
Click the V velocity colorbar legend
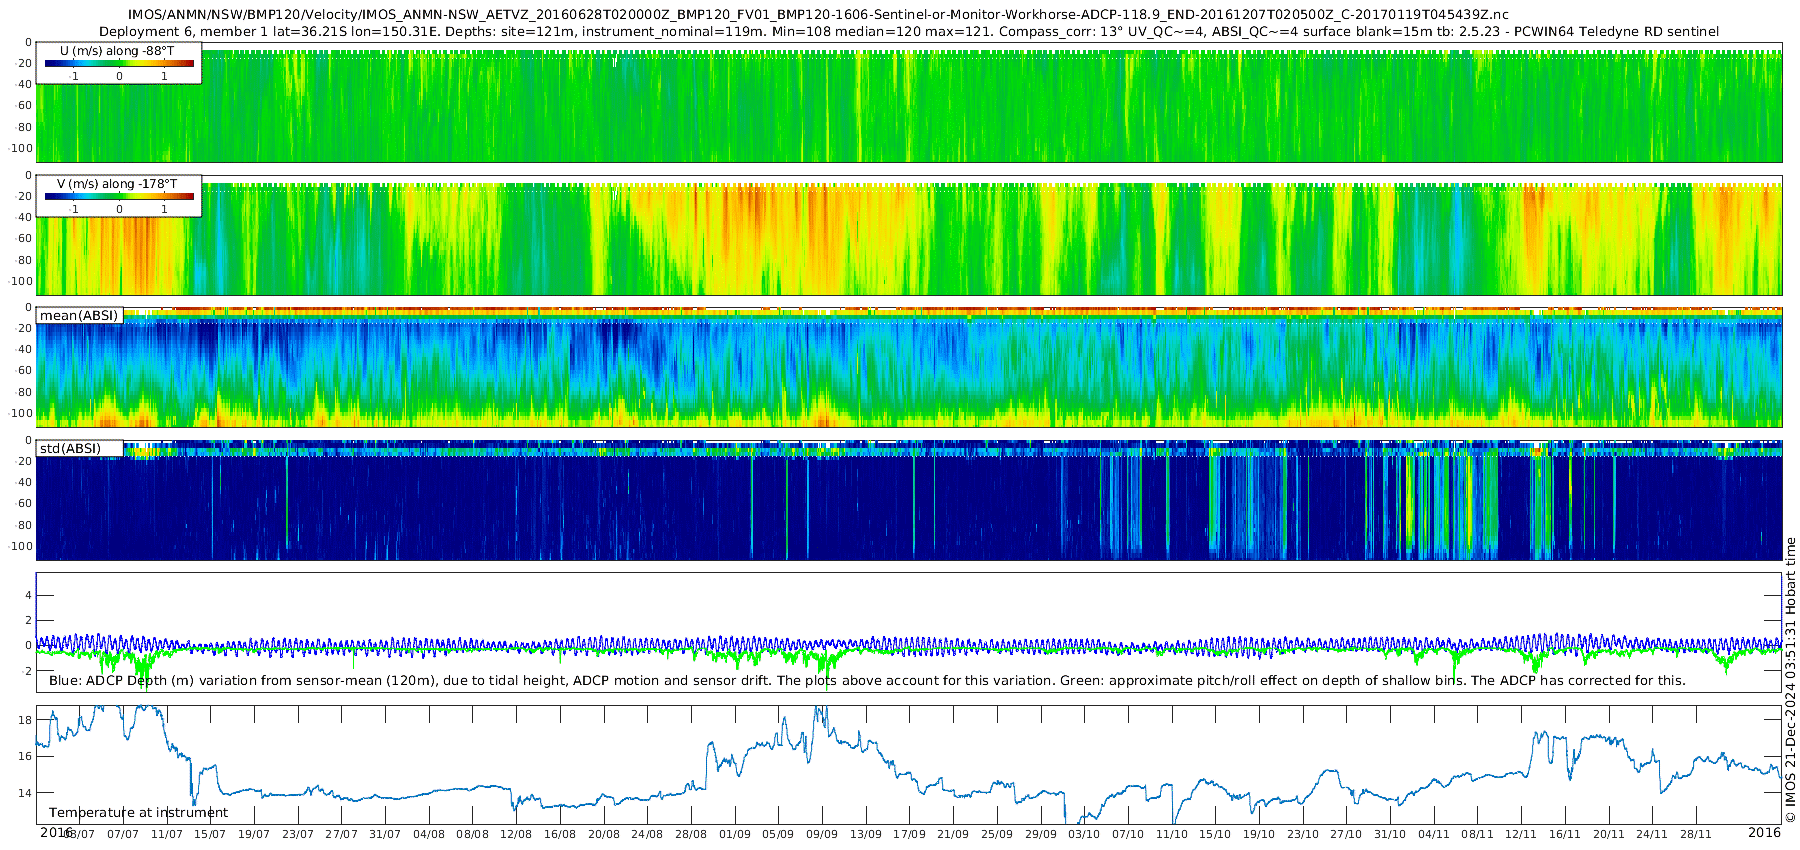click(x=119, y=197)
